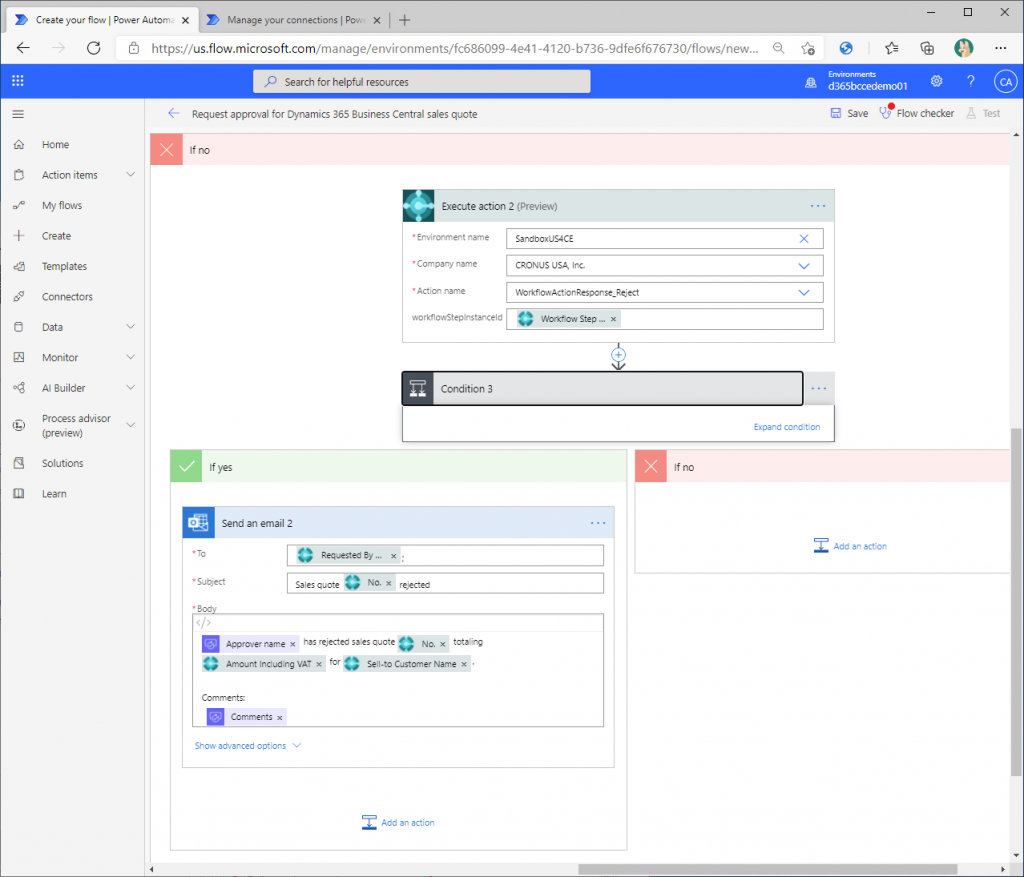Click the back arrow next to flow title
This screenshot has height=877, width=1024.
pyautogui.click(x=173, y=114)
